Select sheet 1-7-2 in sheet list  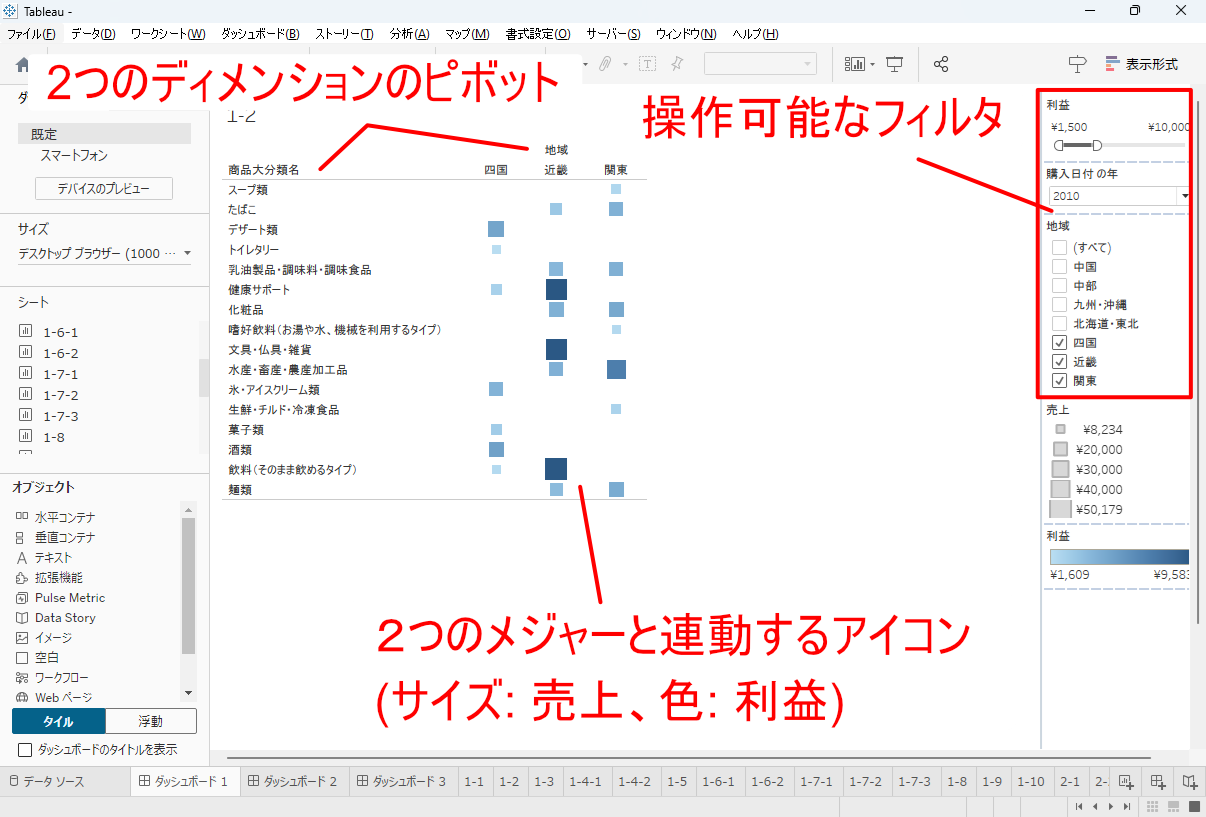coord(60,395)
